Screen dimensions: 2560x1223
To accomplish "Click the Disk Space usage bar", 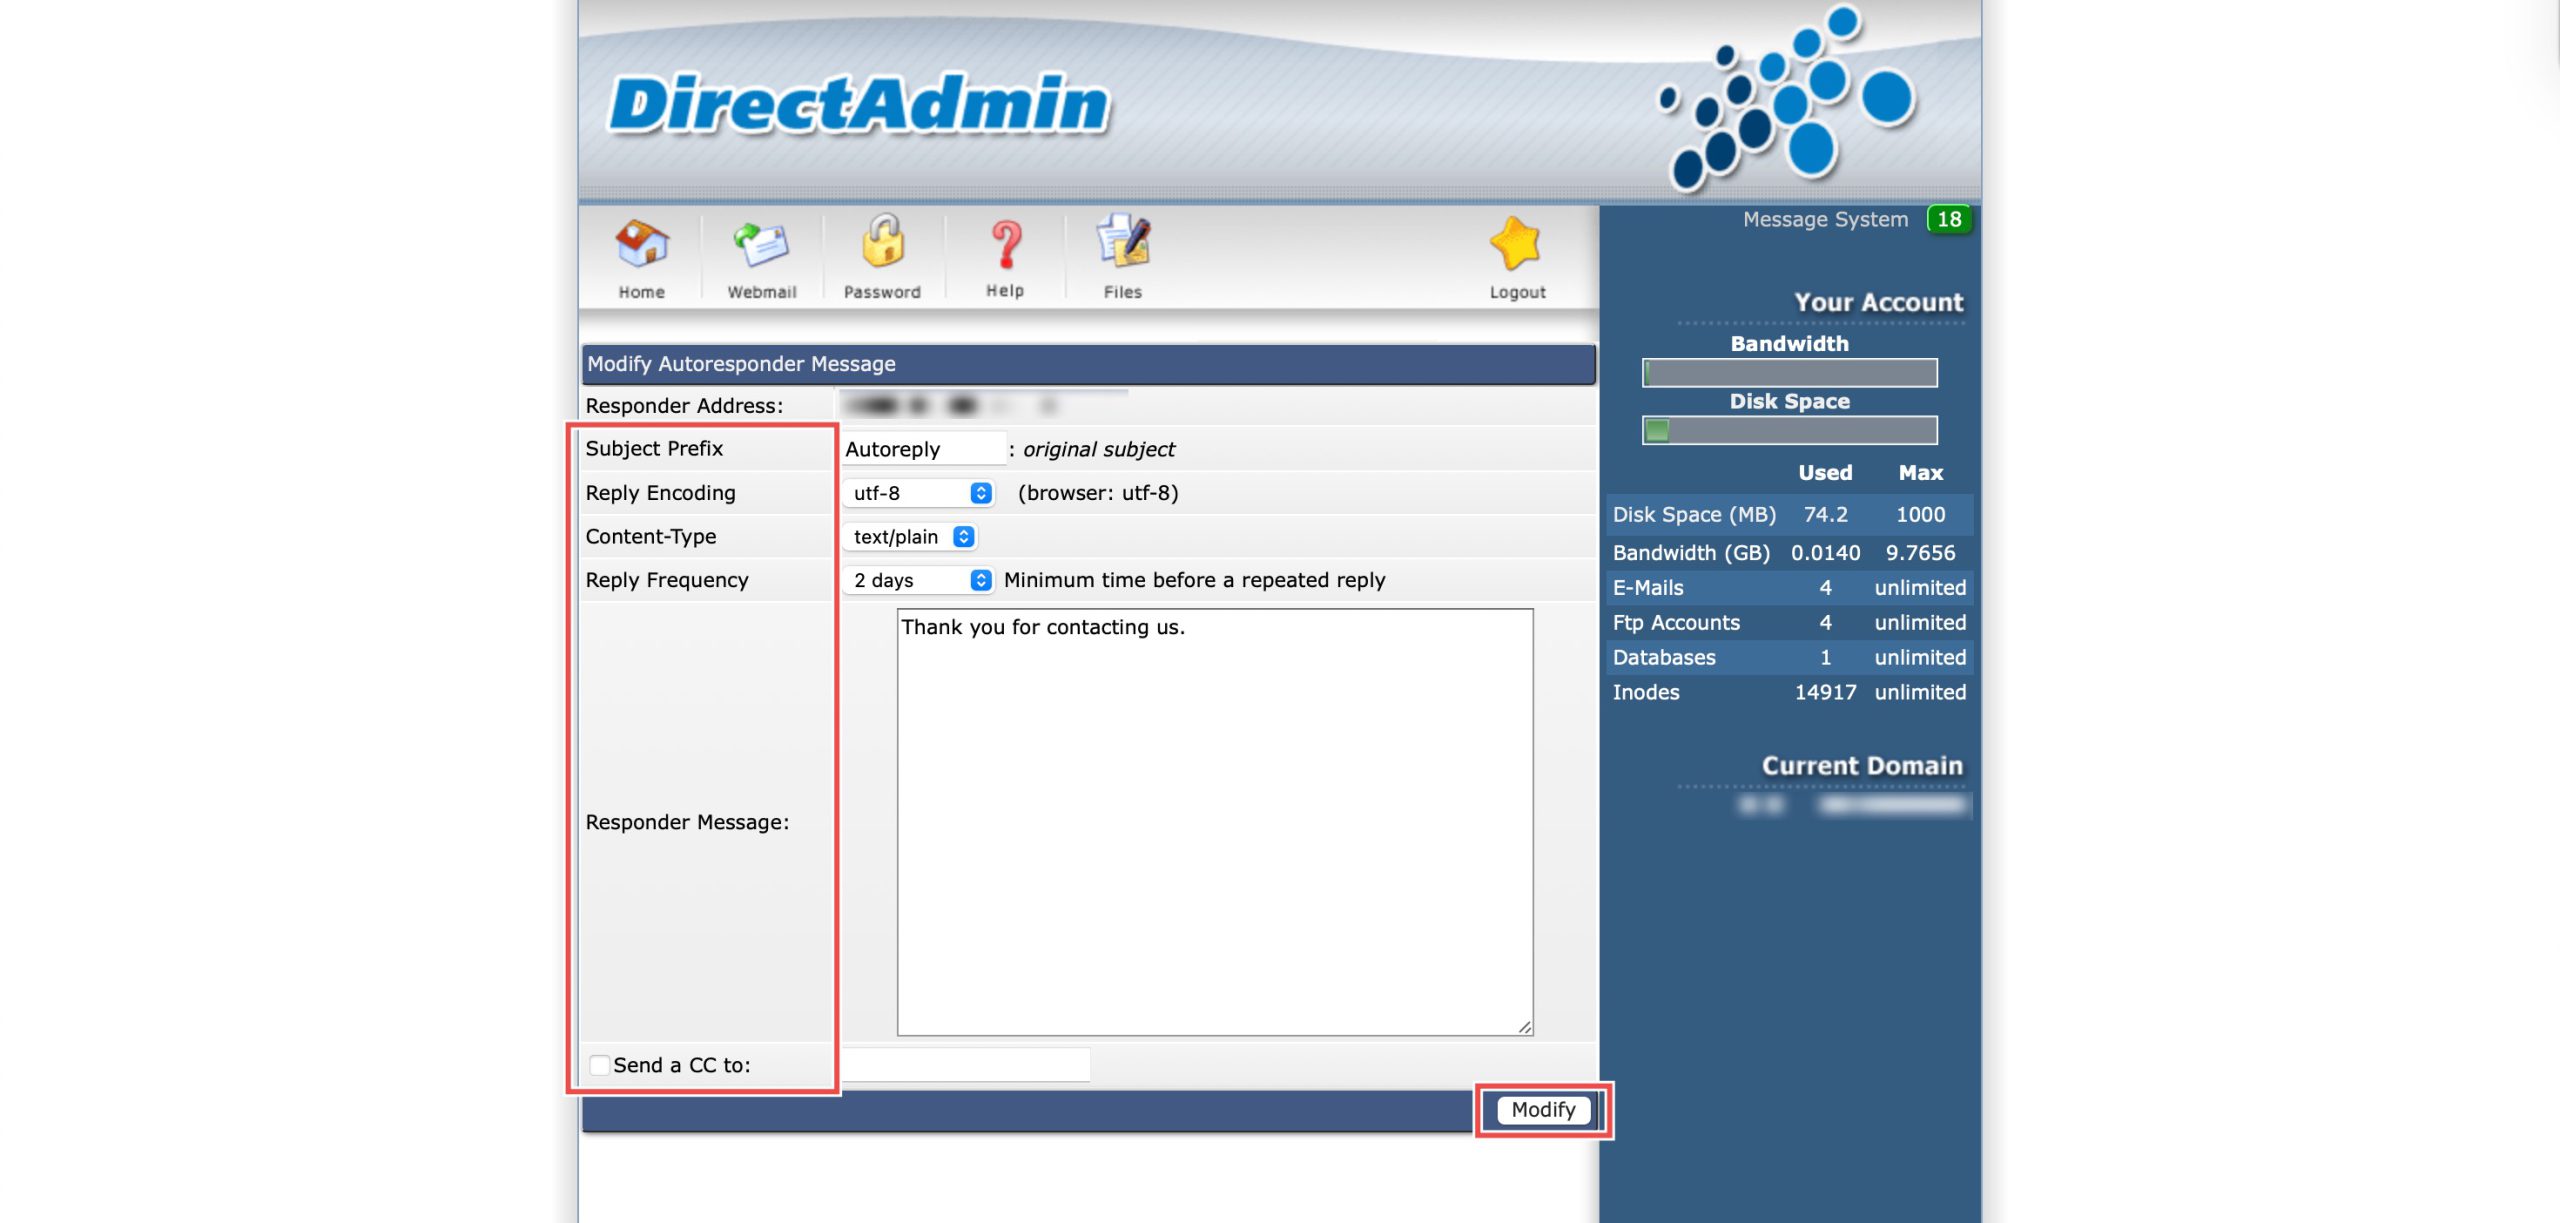I will (1789, 430).
